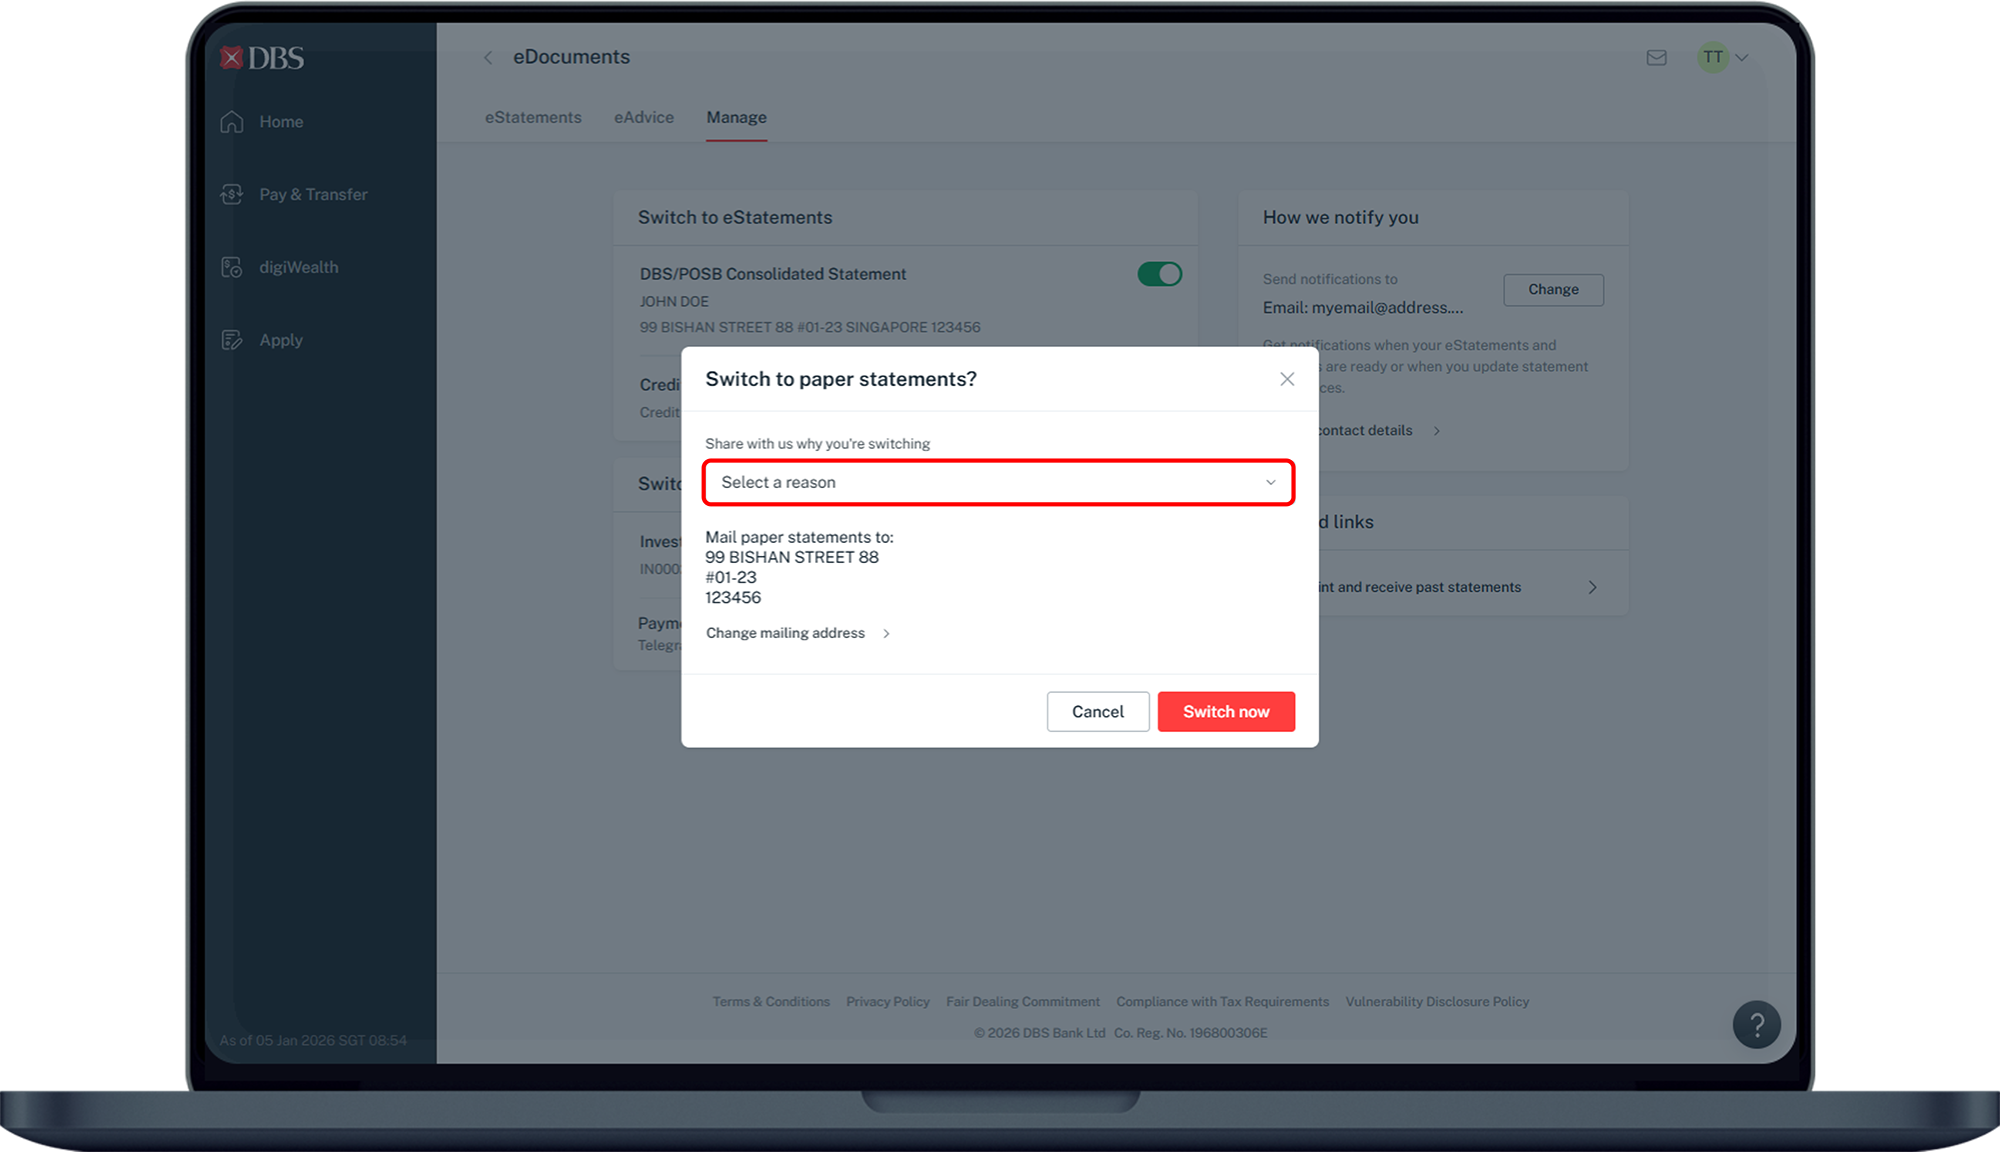Click the back arrow beside eDocuments
Screen dimensions: 2000x1152
[x=488, y=58]
